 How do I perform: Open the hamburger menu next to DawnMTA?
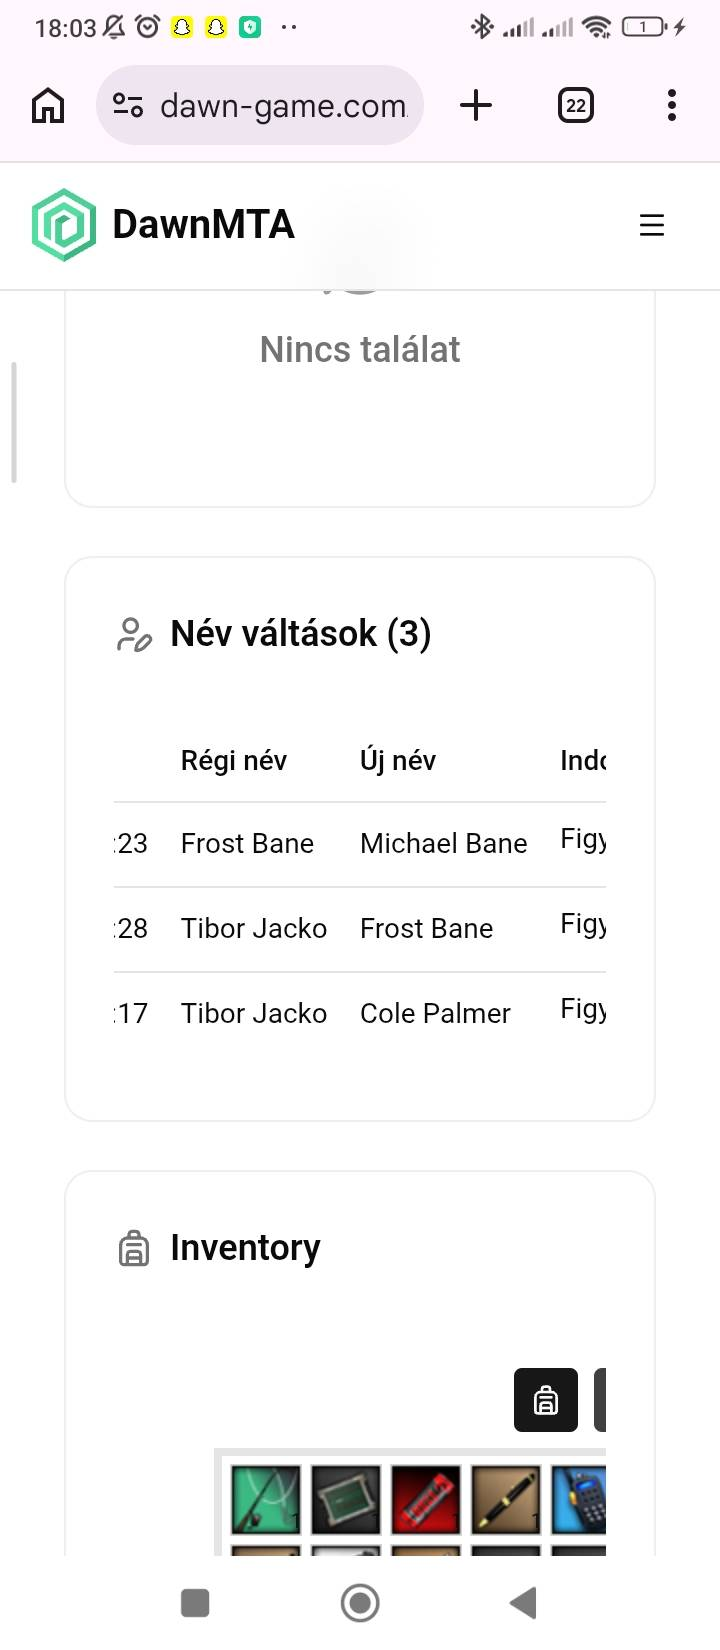pyautogui.click(x=651, y=225)
